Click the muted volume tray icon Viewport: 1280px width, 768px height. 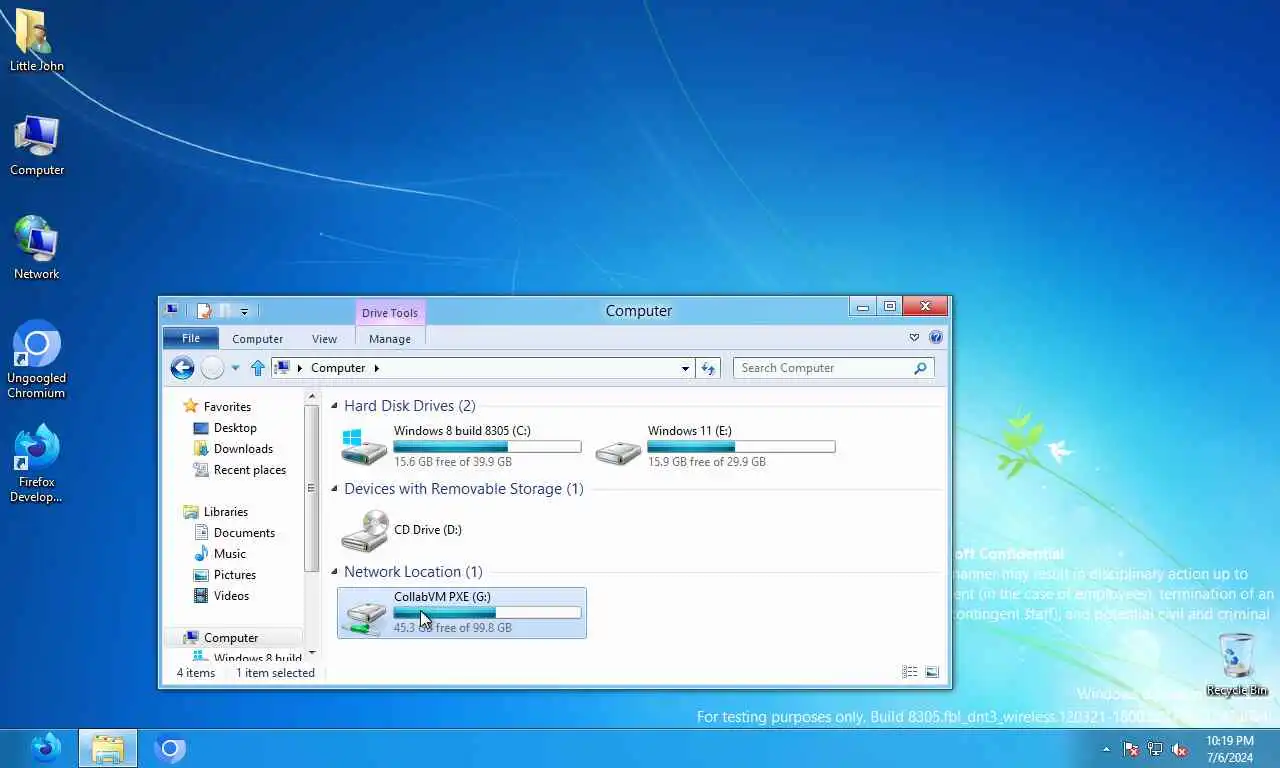1180,749
